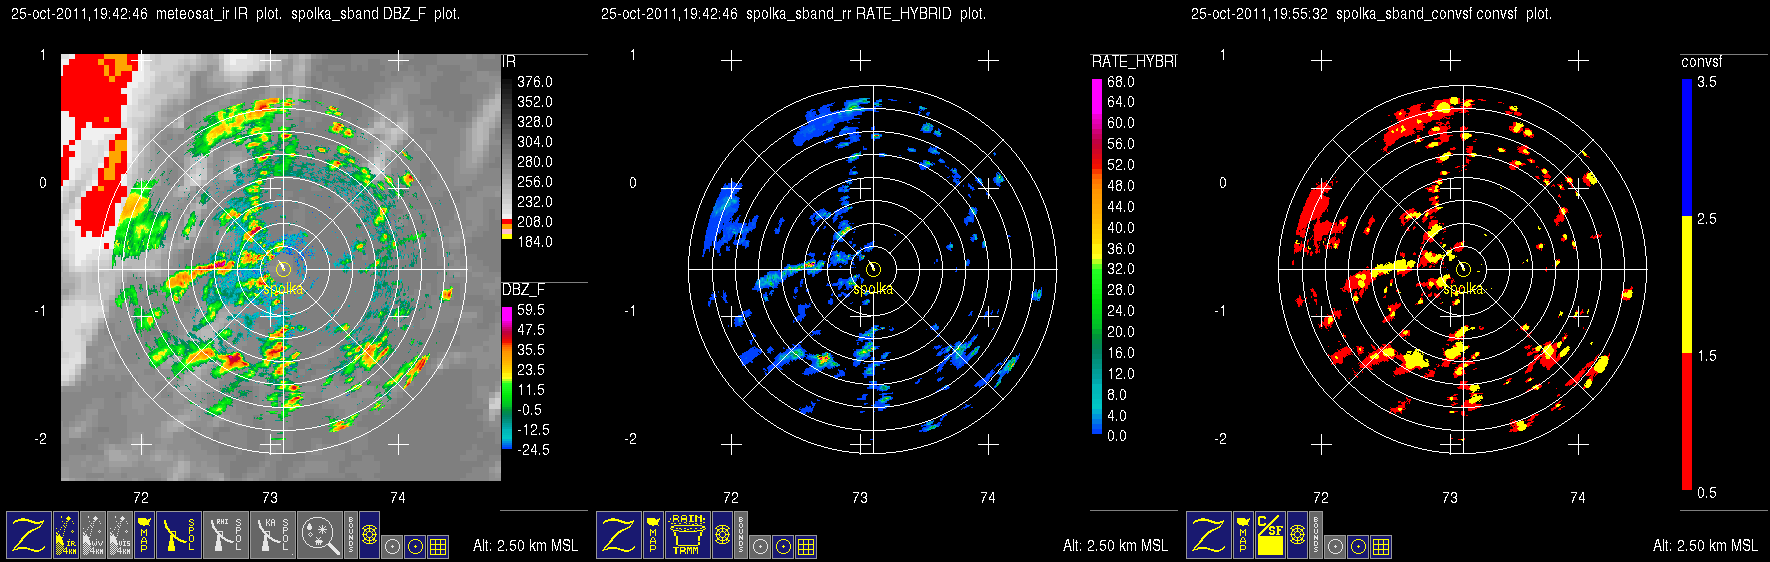The image size is (1770, 562).
Task: Click the convsf color scale bar
Action: pos(1687,285)
